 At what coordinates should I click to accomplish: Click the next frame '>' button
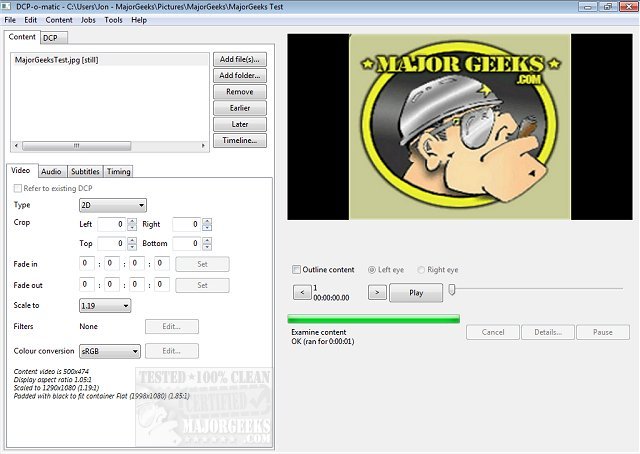pyautogui.click(x=376, y=292)
